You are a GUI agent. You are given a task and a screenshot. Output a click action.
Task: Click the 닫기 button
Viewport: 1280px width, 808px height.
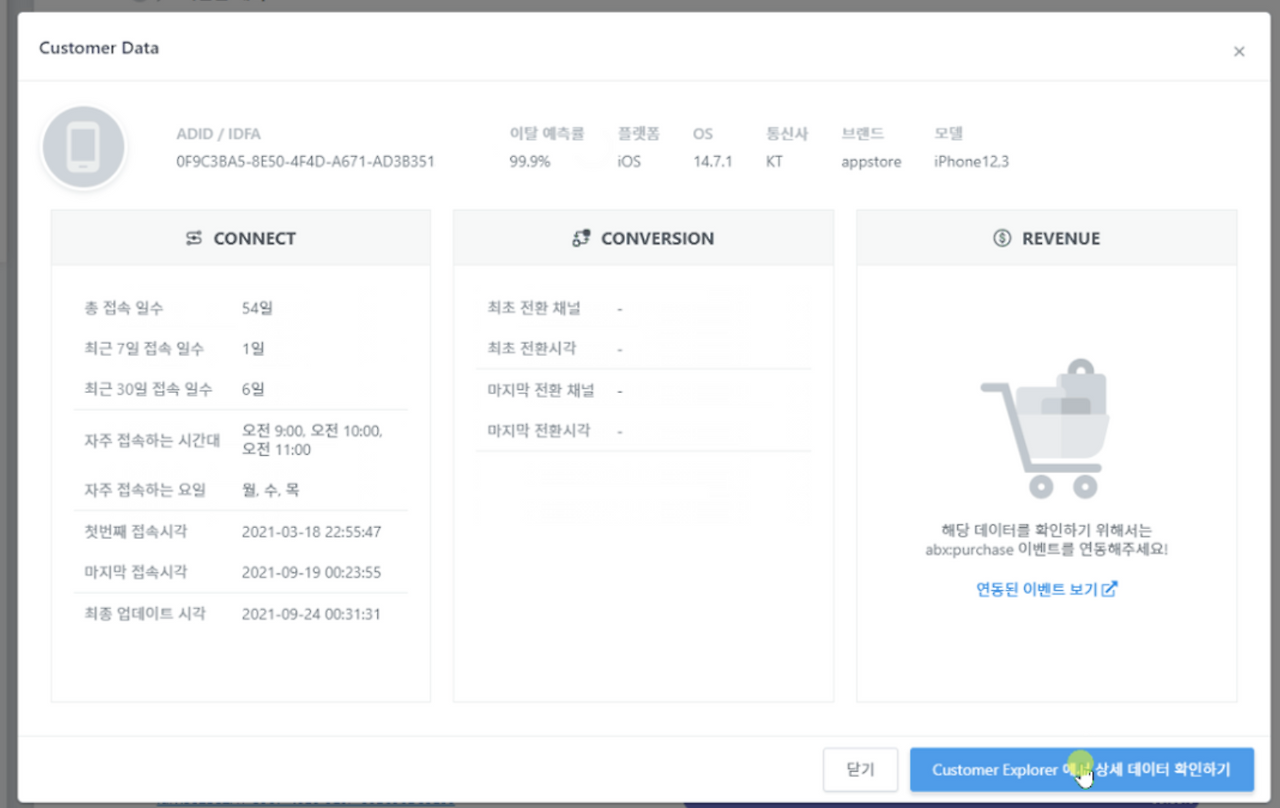[860, 769]
